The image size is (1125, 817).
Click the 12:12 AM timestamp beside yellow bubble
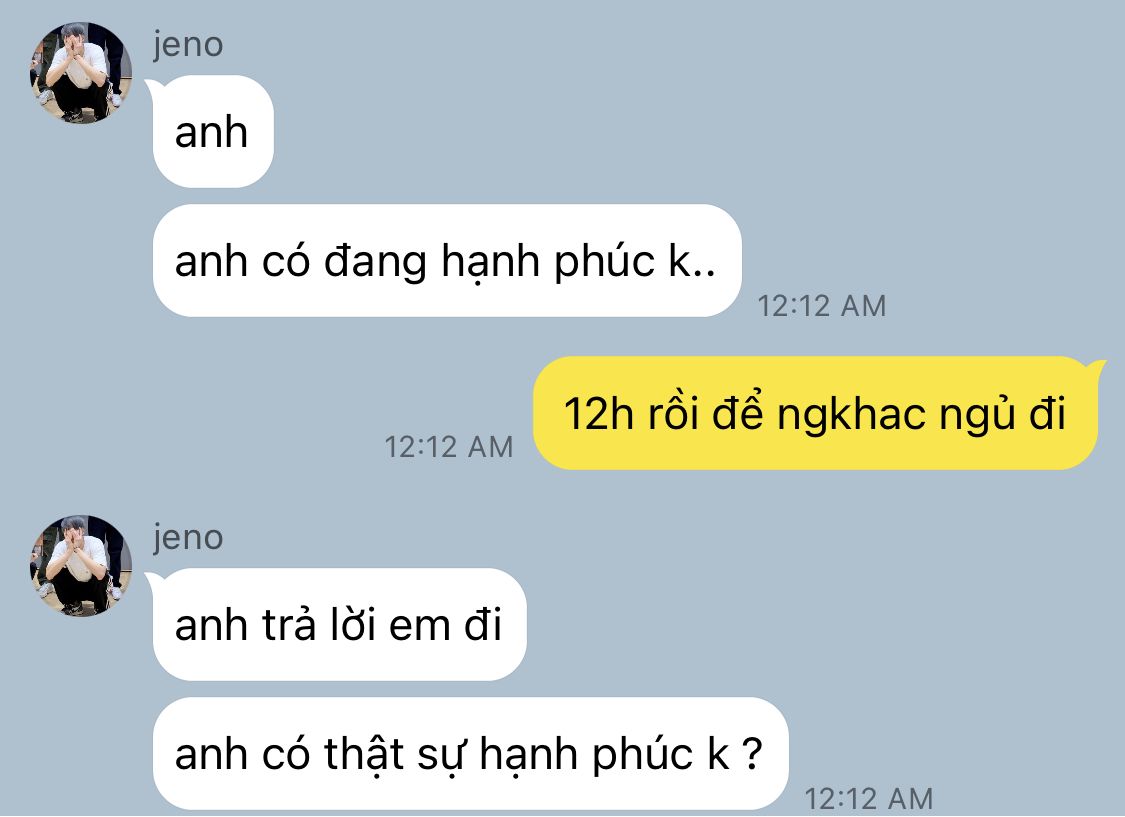click(449, 447)
